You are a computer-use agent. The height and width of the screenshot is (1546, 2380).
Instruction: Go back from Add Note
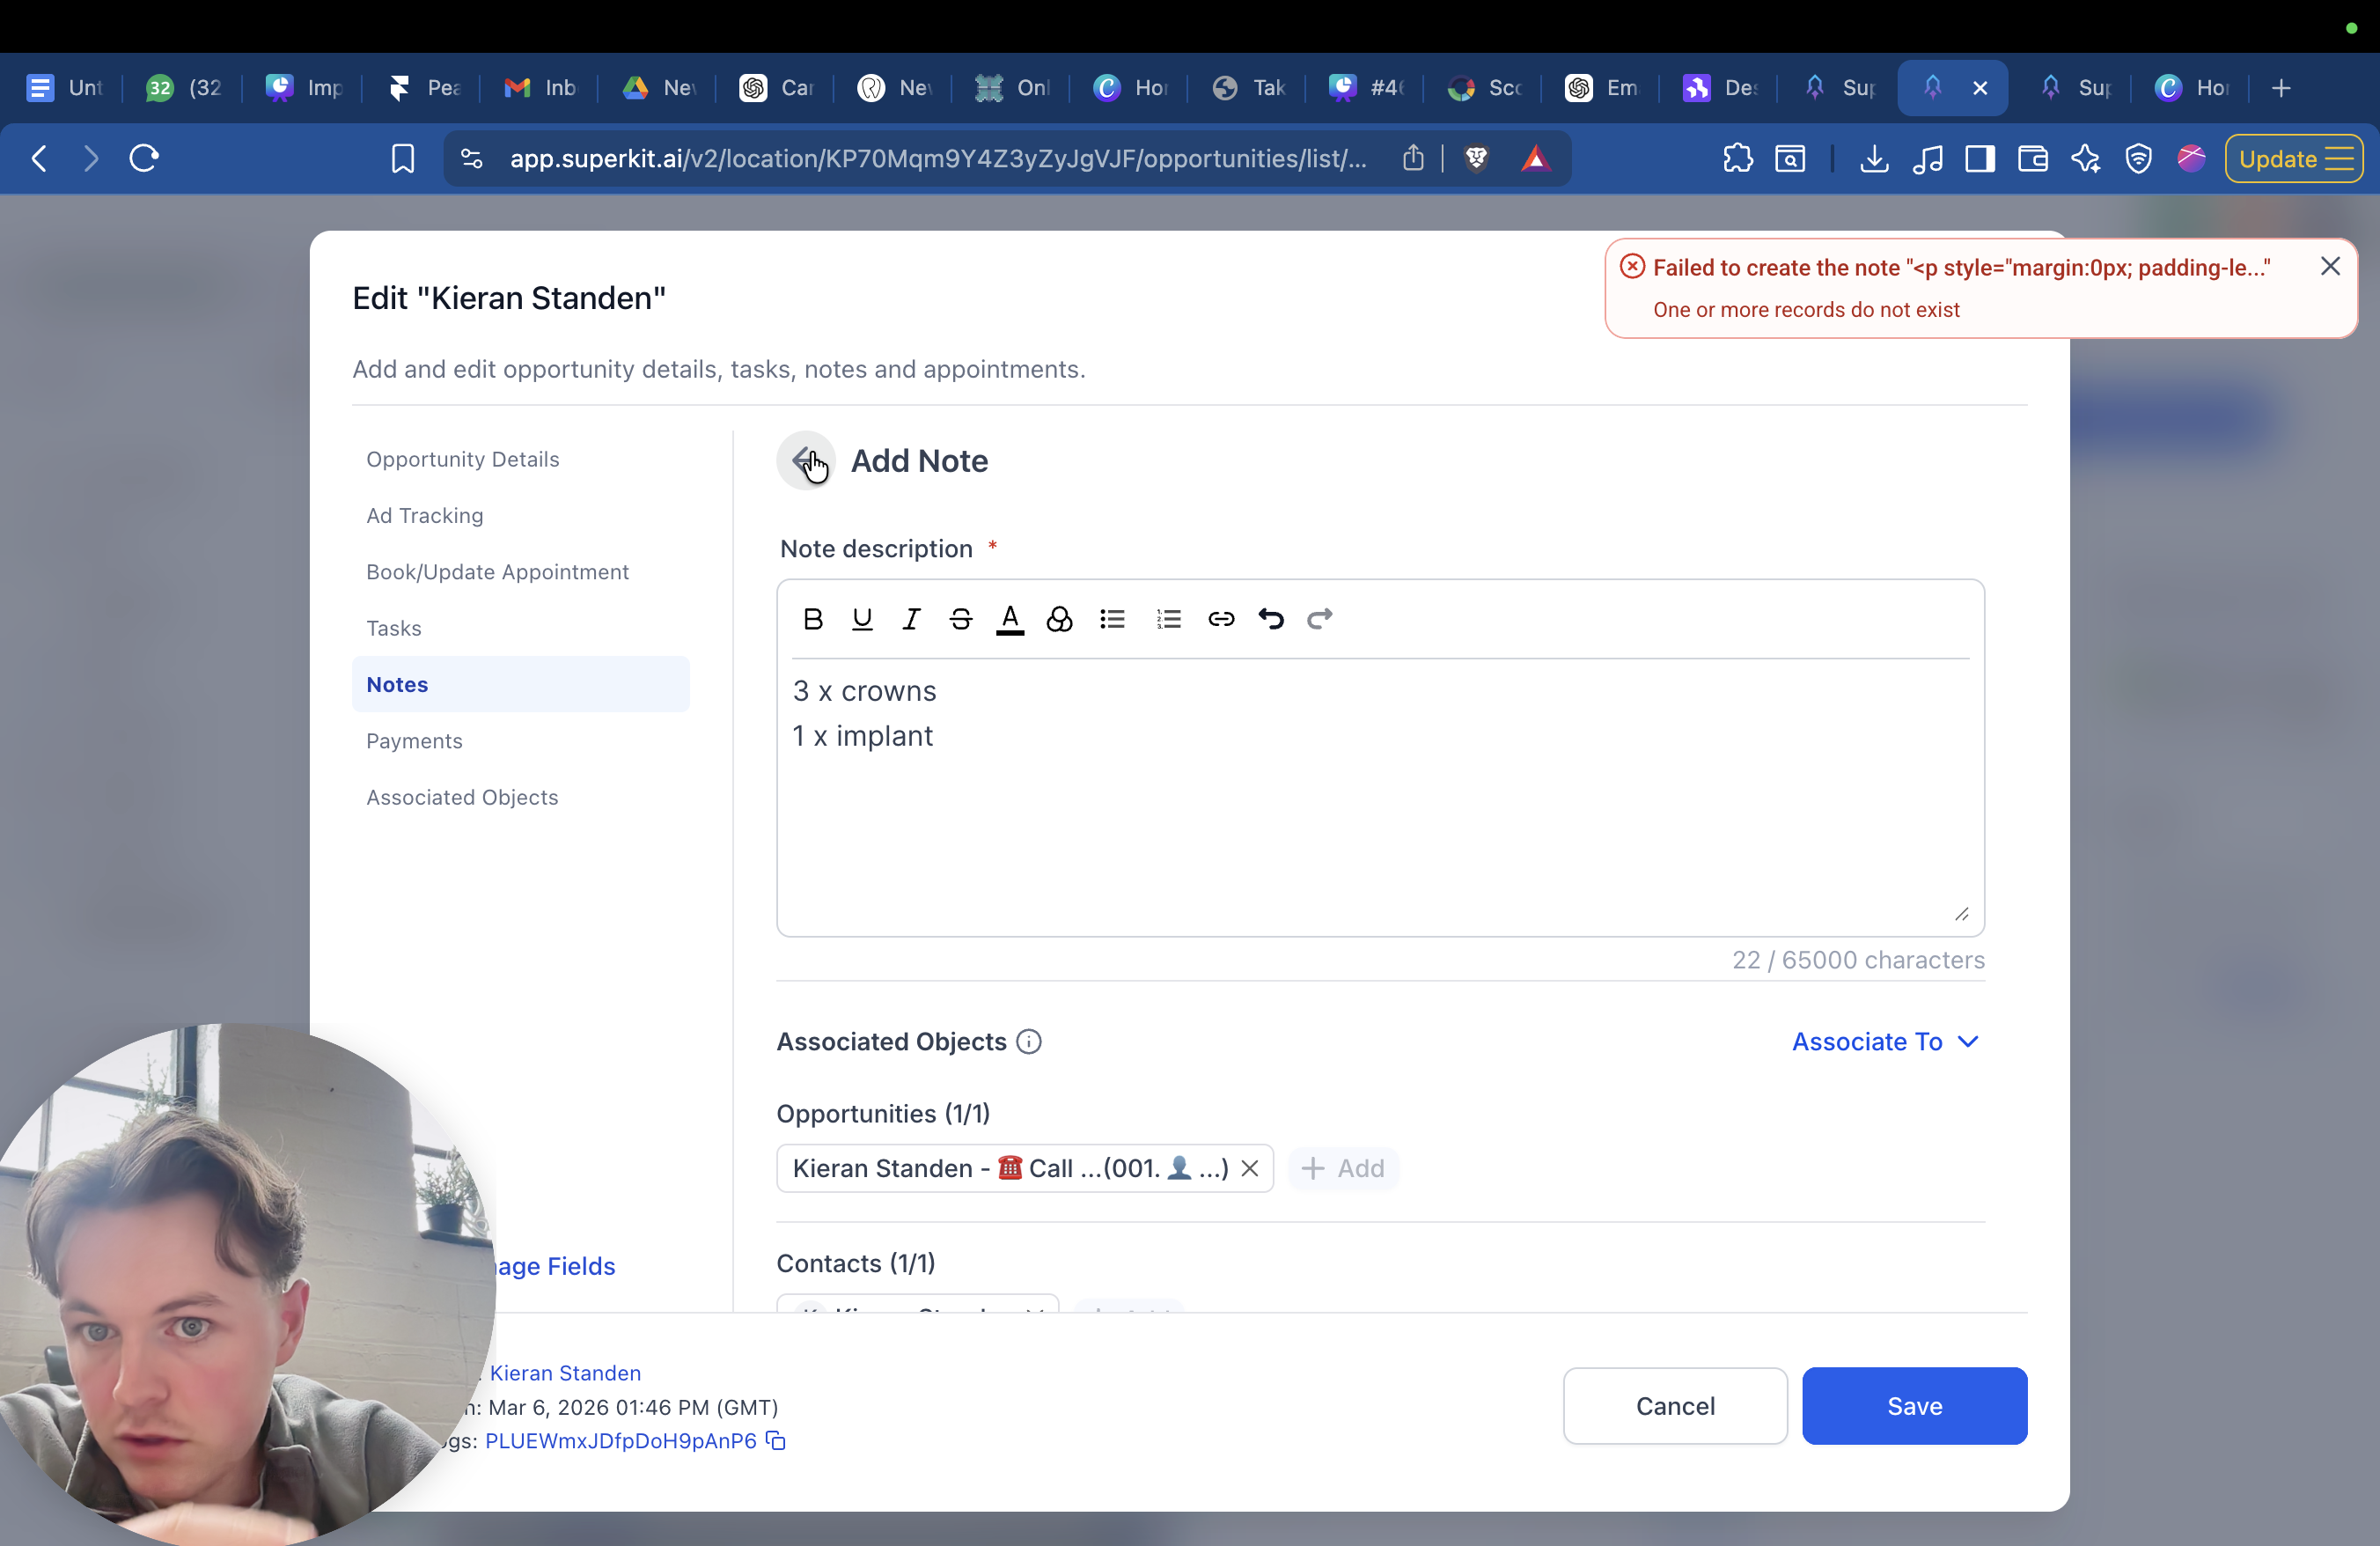click(805, 461)
